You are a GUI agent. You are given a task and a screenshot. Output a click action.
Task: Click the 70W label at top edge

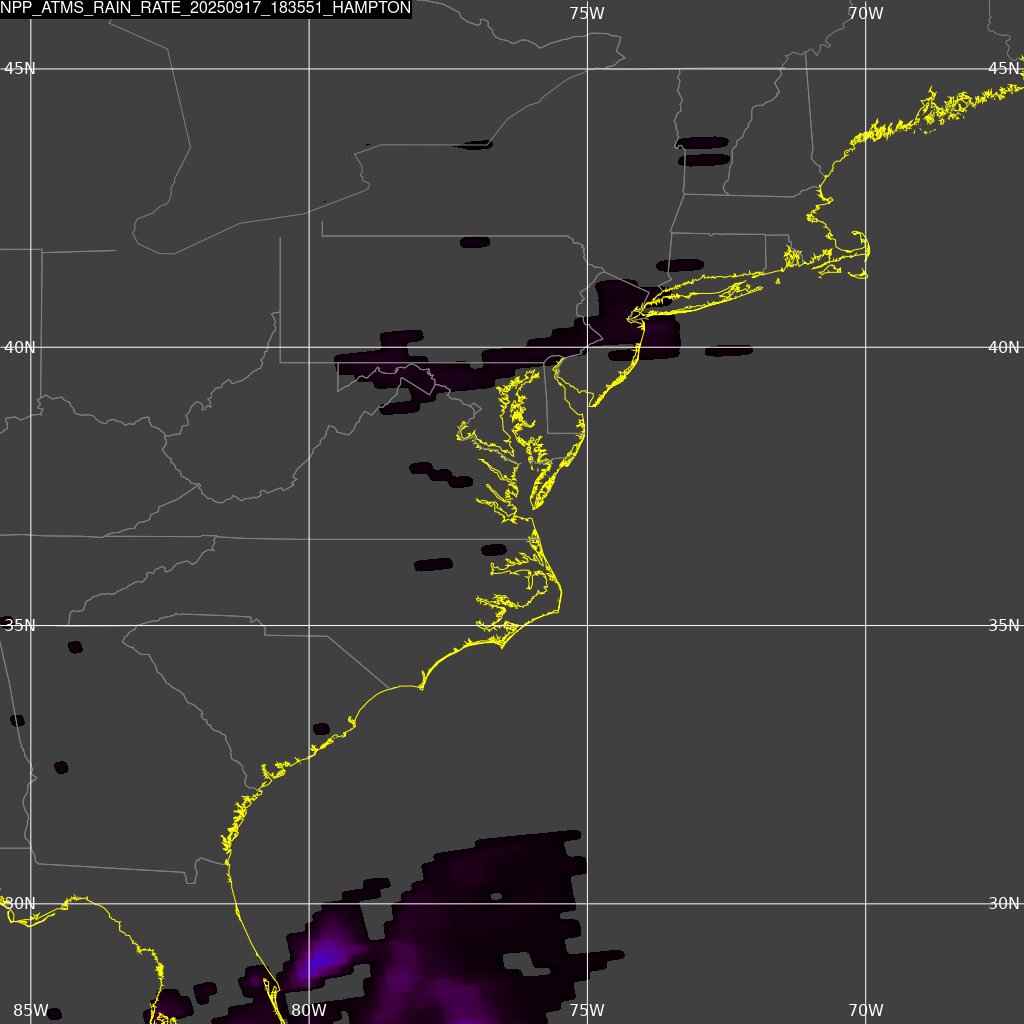pos(865,13)
